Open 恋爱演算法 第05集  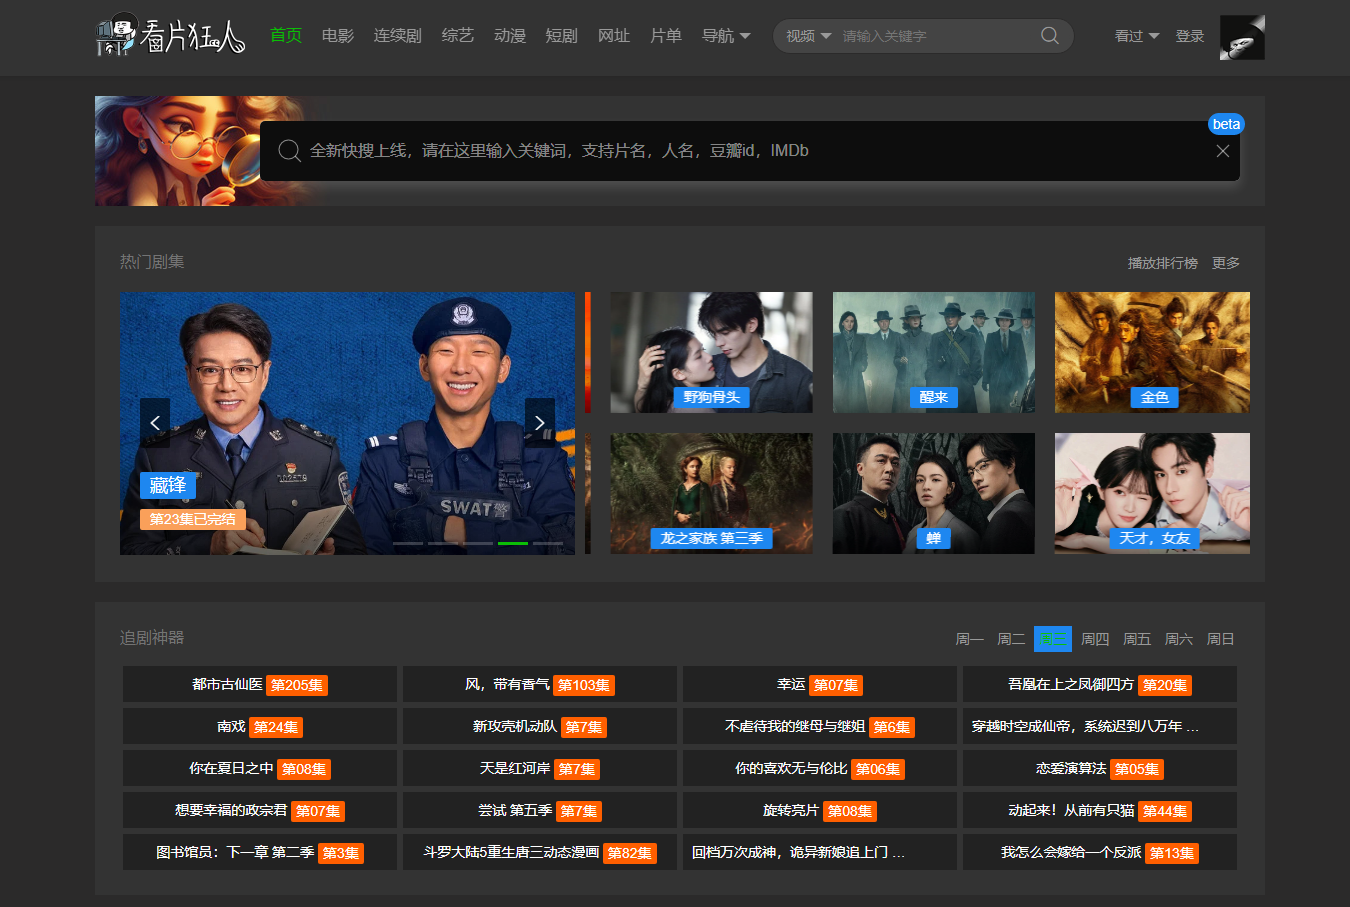pos(1100,769)
